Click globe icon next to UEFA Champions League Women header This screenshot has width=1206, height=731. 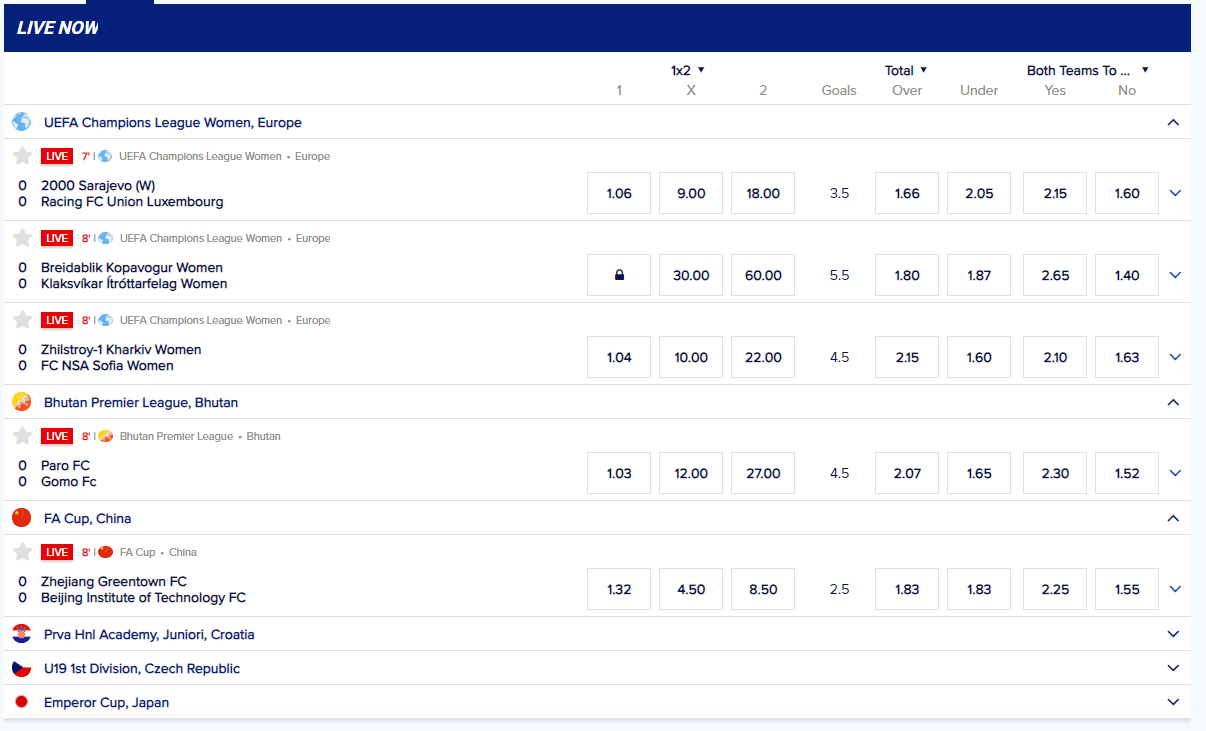(x=22, y=122)
